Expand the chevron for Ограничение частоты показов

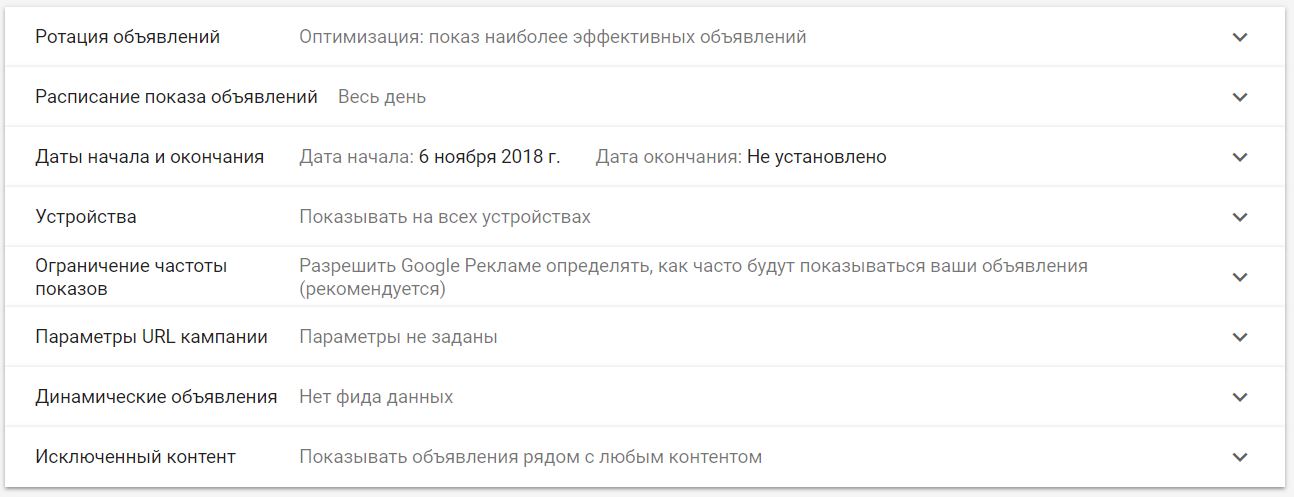click(x=1240, y=277)
